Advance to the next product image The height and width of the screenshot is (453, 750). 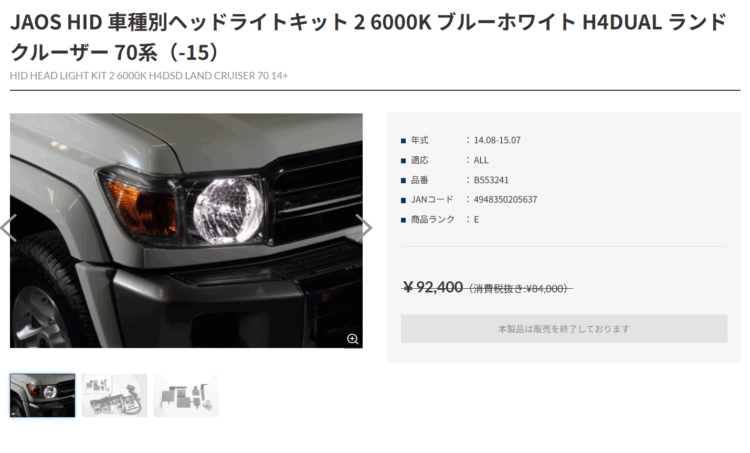pos(364,228)
